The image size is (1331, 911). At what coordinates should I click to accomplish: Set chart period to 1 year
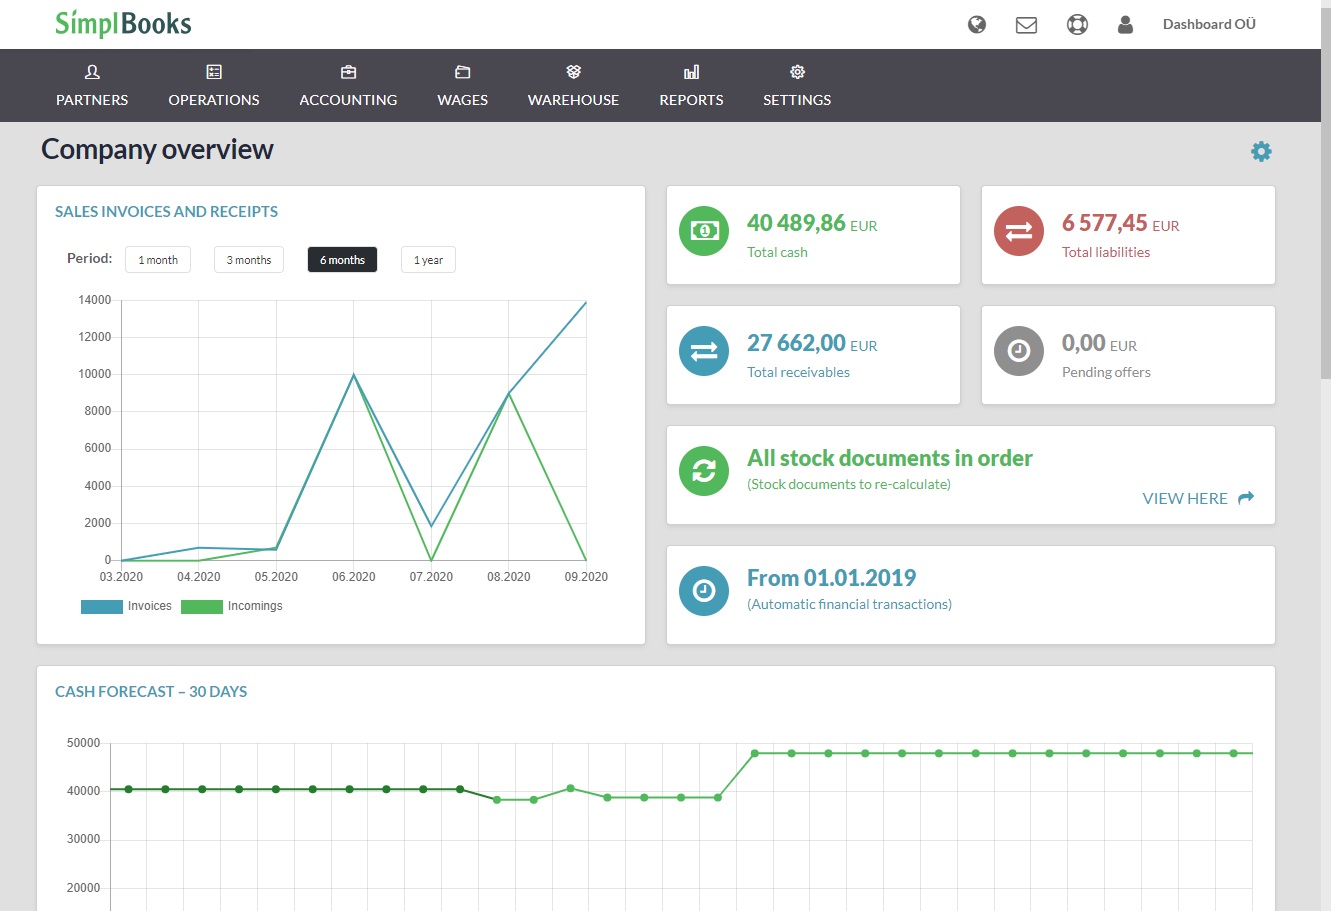pyautogui.click(x=428, y=260)
